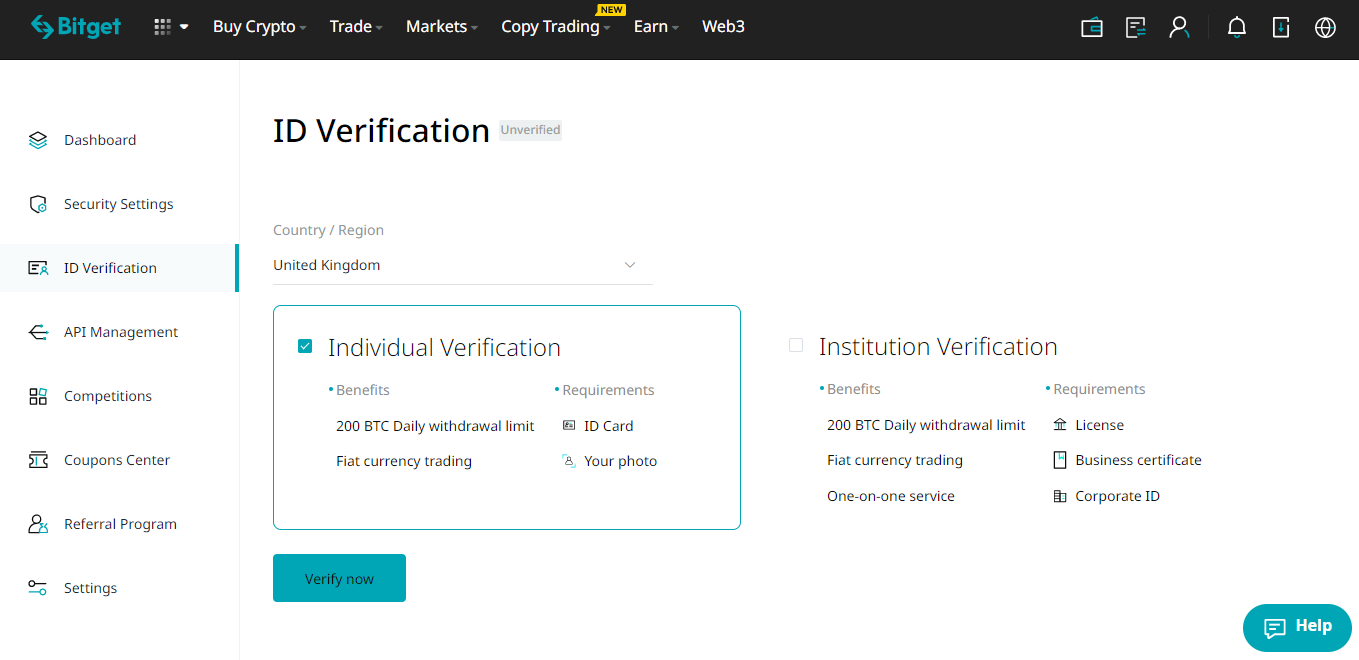Open Settings in the sidebar

pyautogui.click(x=119, y=588)
